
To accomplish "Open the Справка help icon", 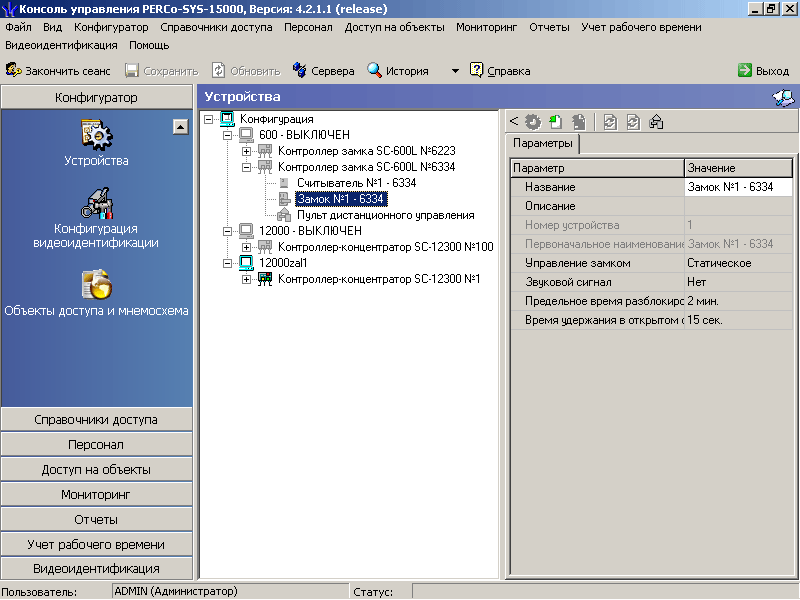I will click(476, 70).
